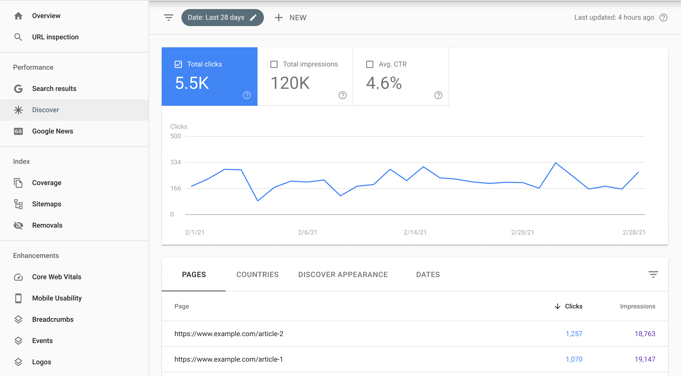This screenshot has width=681, height=376.
Task: Select the 120K Total impressions card
Action: pos(305,76)
